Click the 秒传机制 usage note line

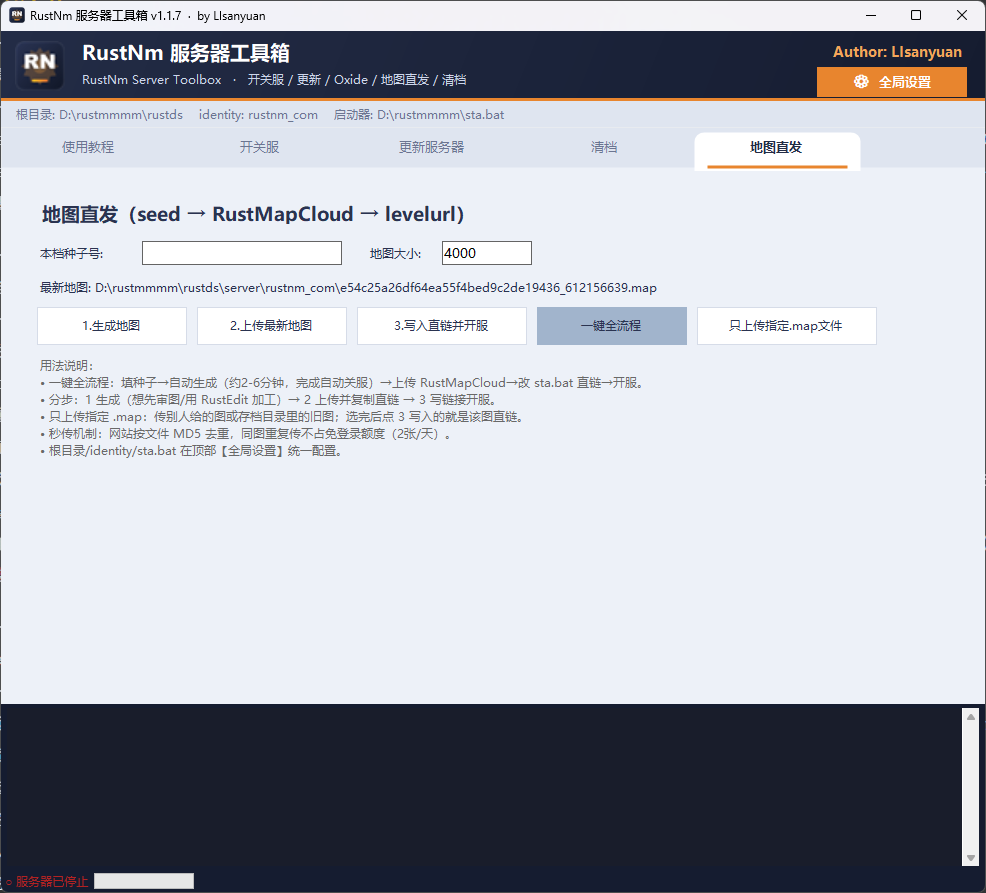tap(246, 434)
